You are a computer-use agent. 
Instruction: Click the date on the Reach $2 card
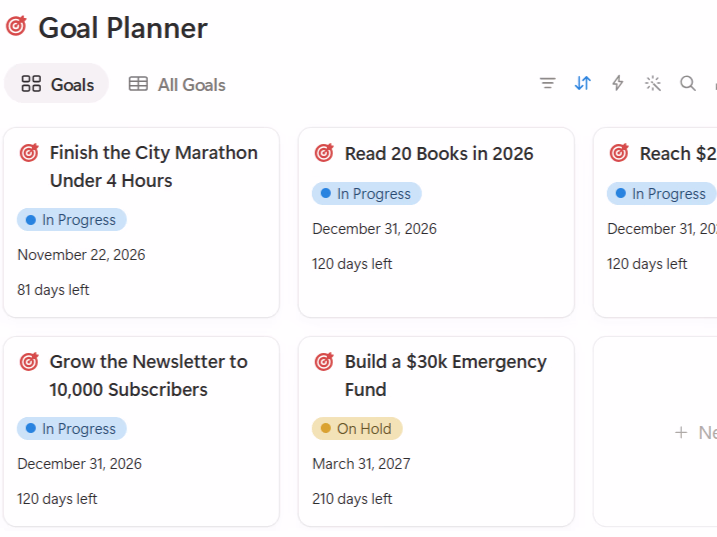pyautogui.click(x=662, y=229)
